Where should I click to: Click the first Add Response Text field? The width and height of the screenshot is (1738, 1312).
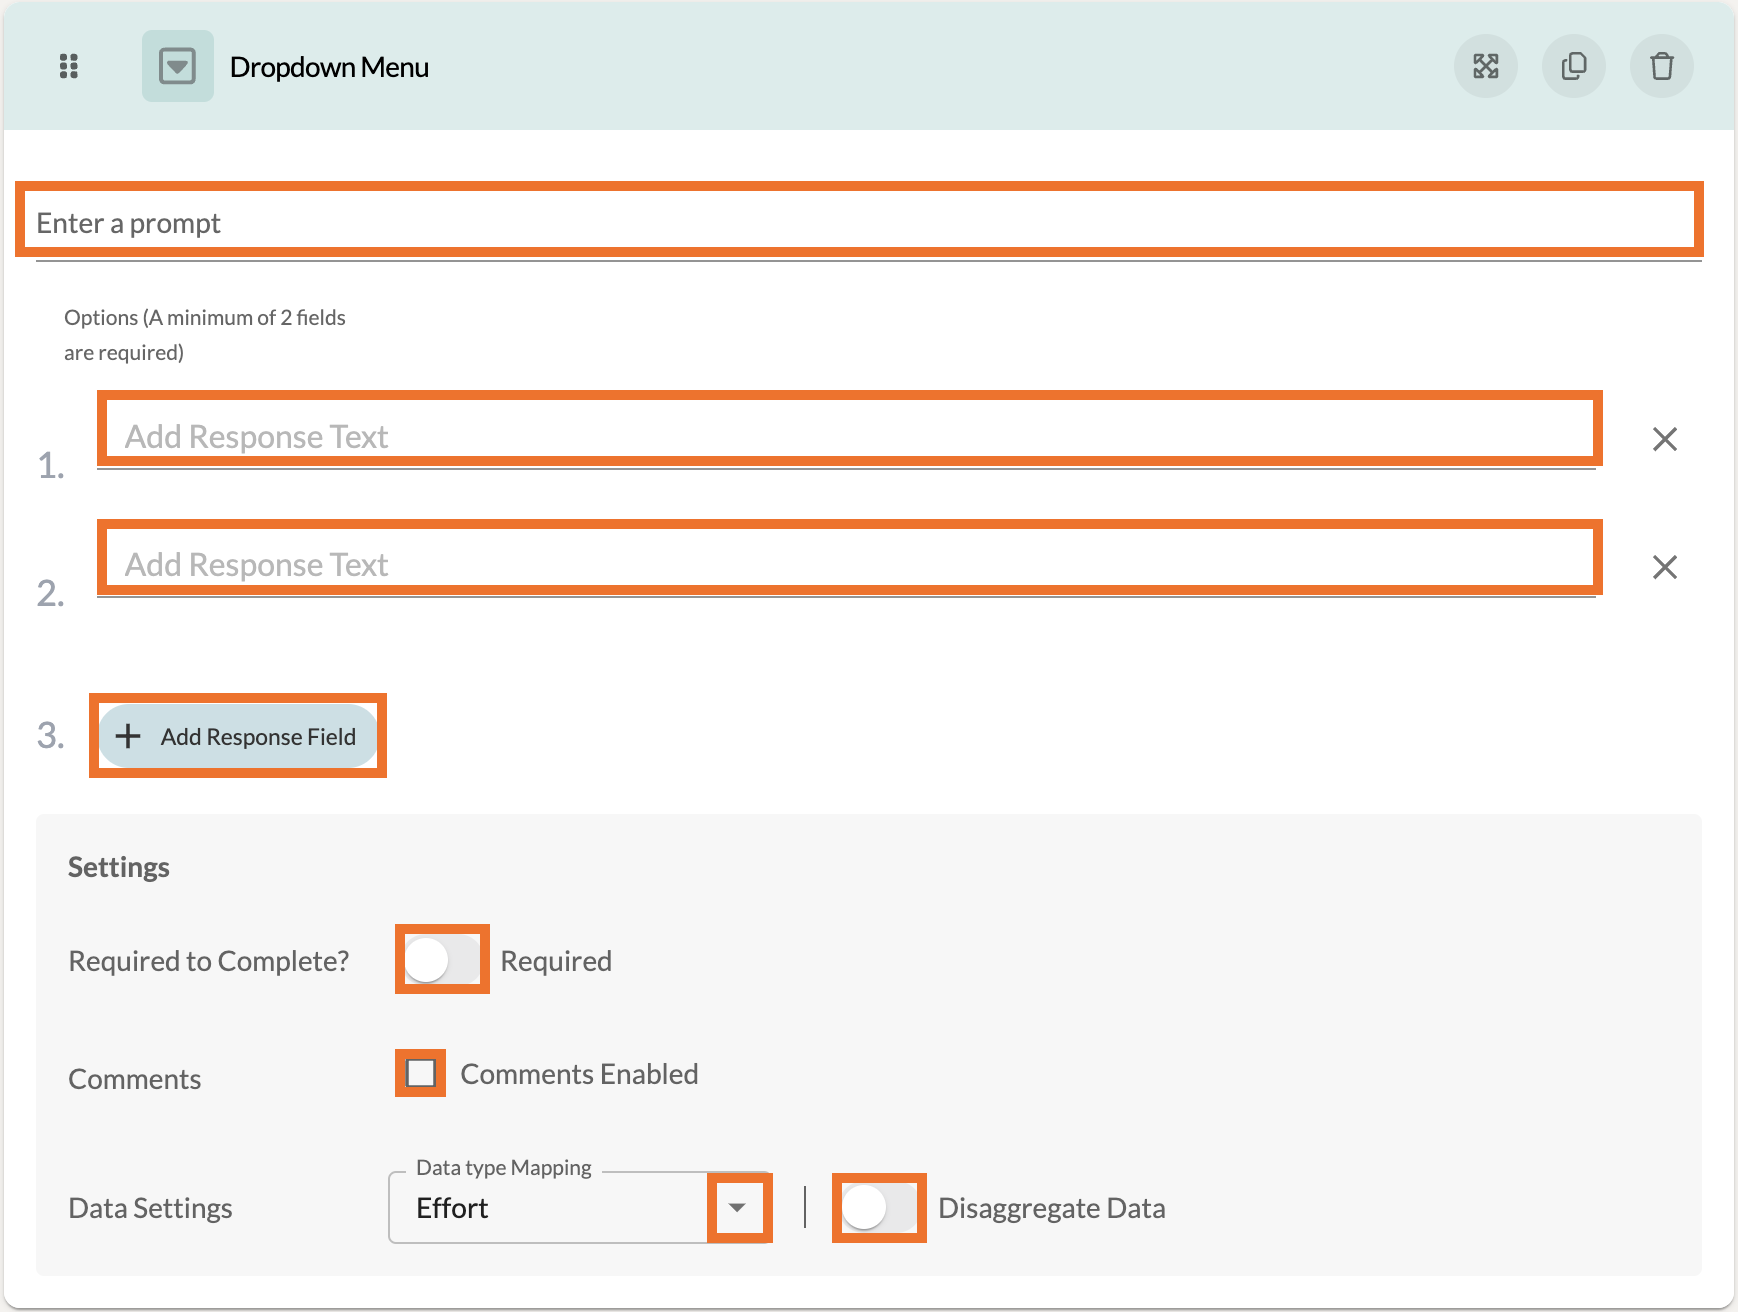point(848,436)
